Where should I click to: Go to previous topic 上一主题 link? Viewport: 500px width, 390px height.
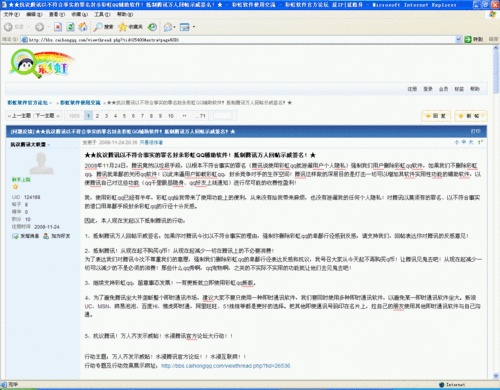(21, 116)
